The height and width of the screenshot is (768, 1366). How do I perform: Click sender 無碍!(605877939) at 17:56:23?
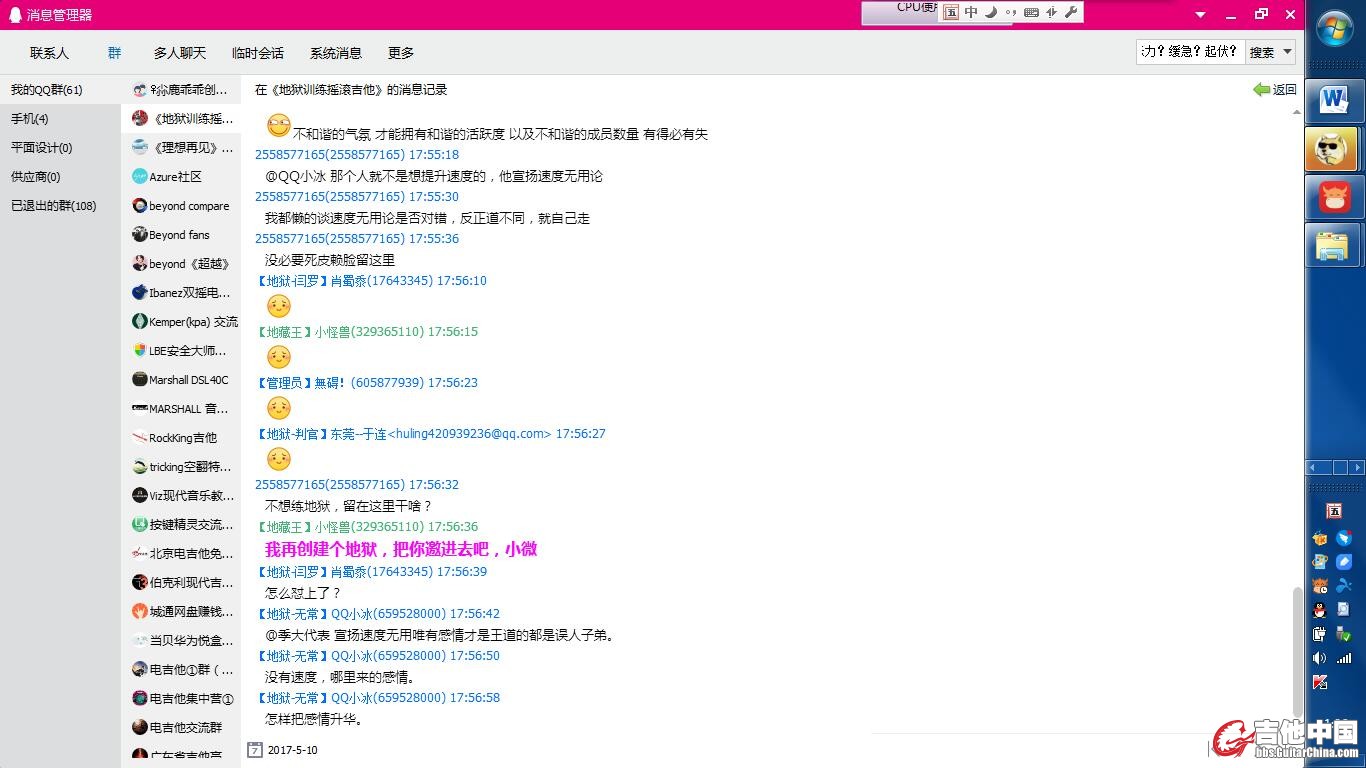tap(367, 382)
